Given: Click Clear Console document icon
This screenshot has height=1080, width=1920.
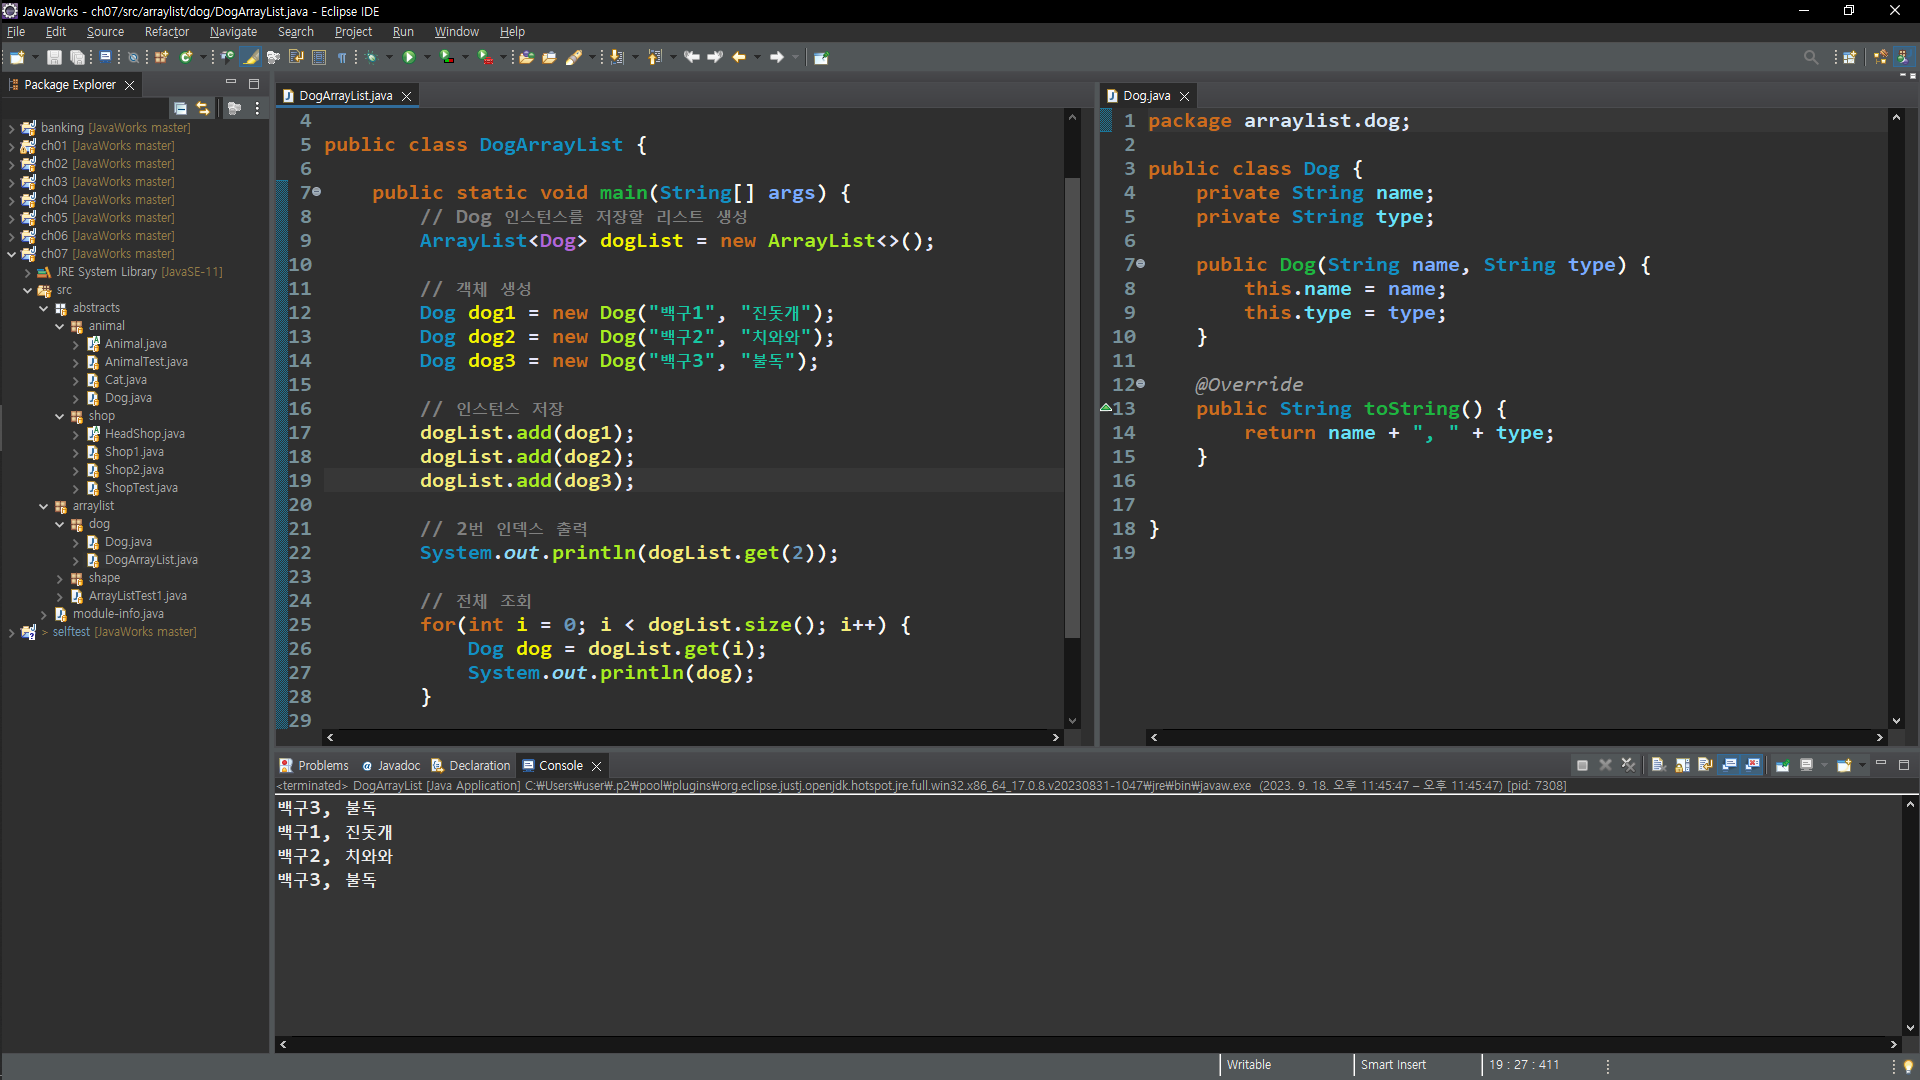Looking at the screenshot, I should [x=1658, y=765].
